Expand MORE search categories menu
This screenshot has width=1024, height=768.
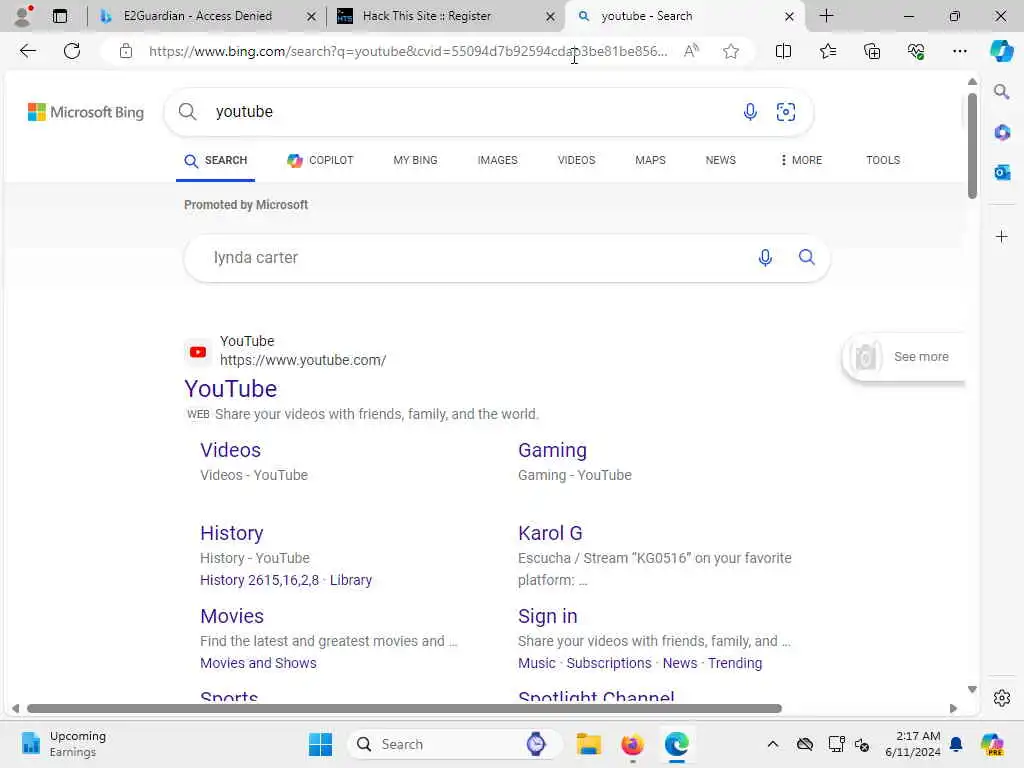tap(801, 160)
